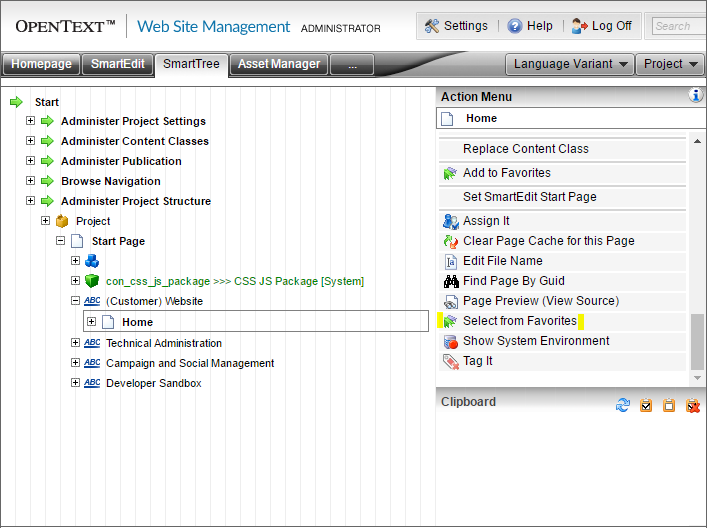707x528 pixels.
Task: Click the Action Menu info icon
Action: [696, 96]
